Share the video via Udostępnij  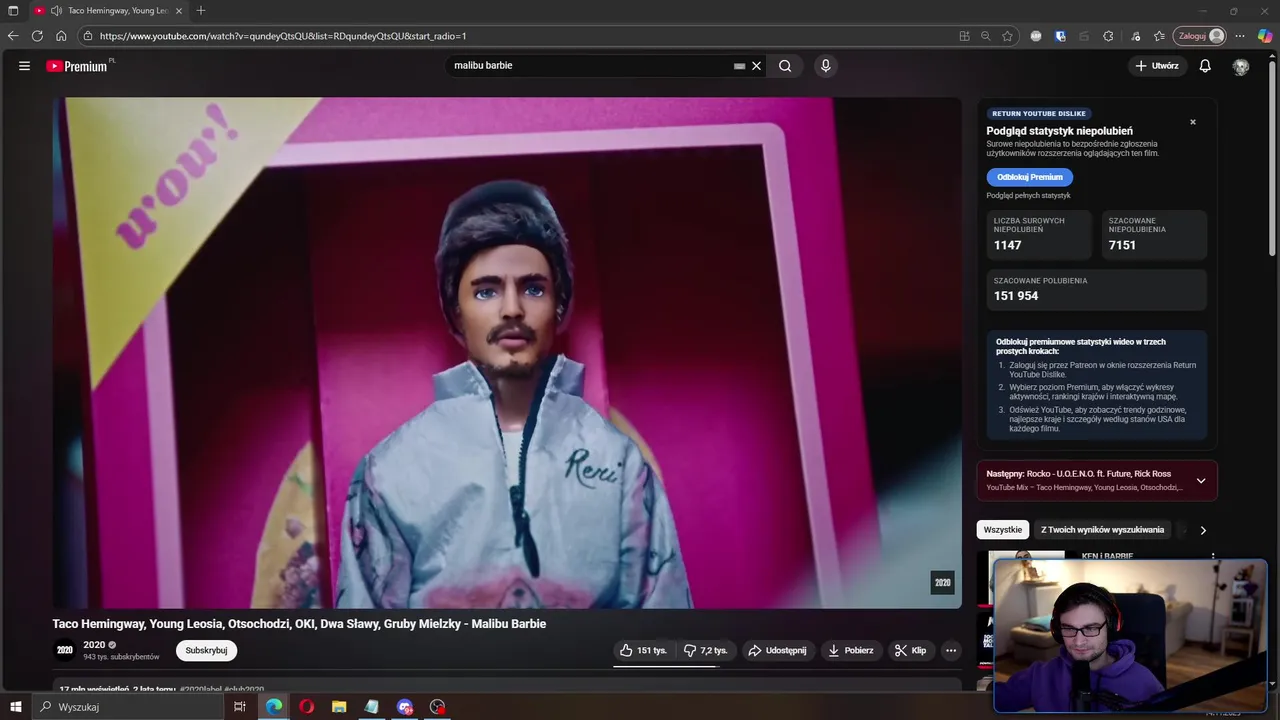point(777,650)
